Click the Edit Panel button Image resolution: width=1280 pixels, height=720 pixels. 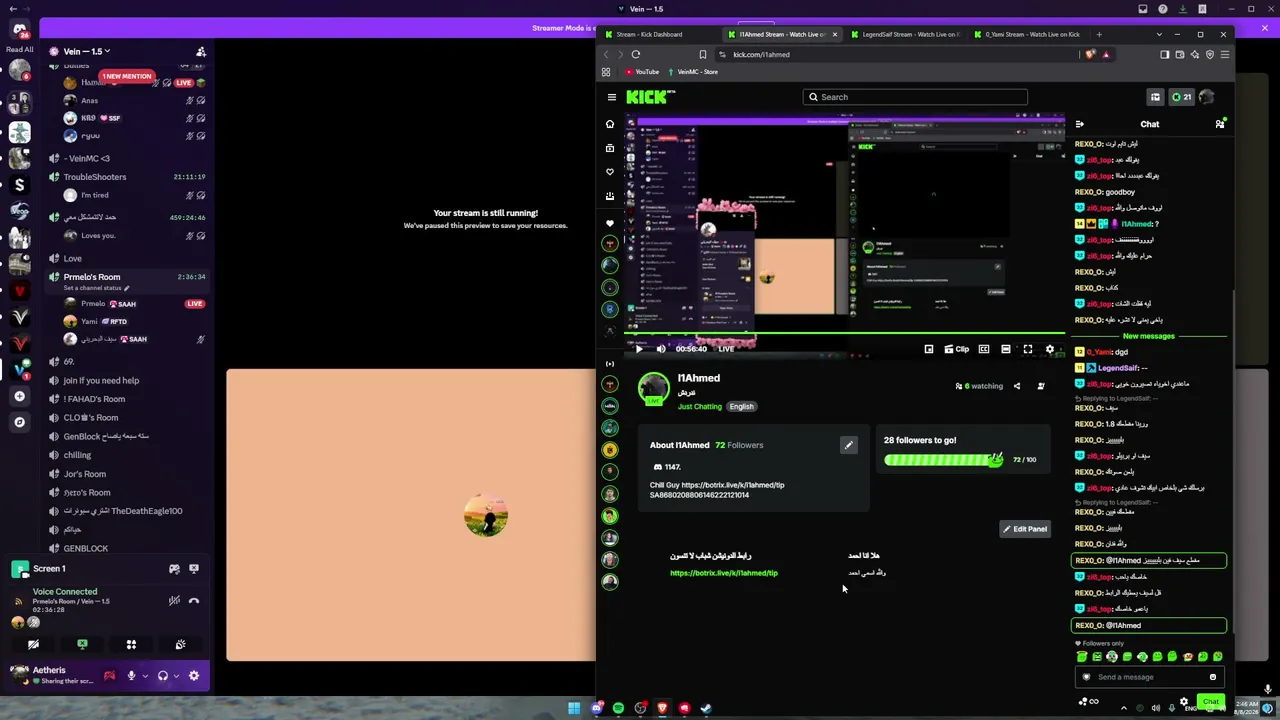[x=1025, y=529]
